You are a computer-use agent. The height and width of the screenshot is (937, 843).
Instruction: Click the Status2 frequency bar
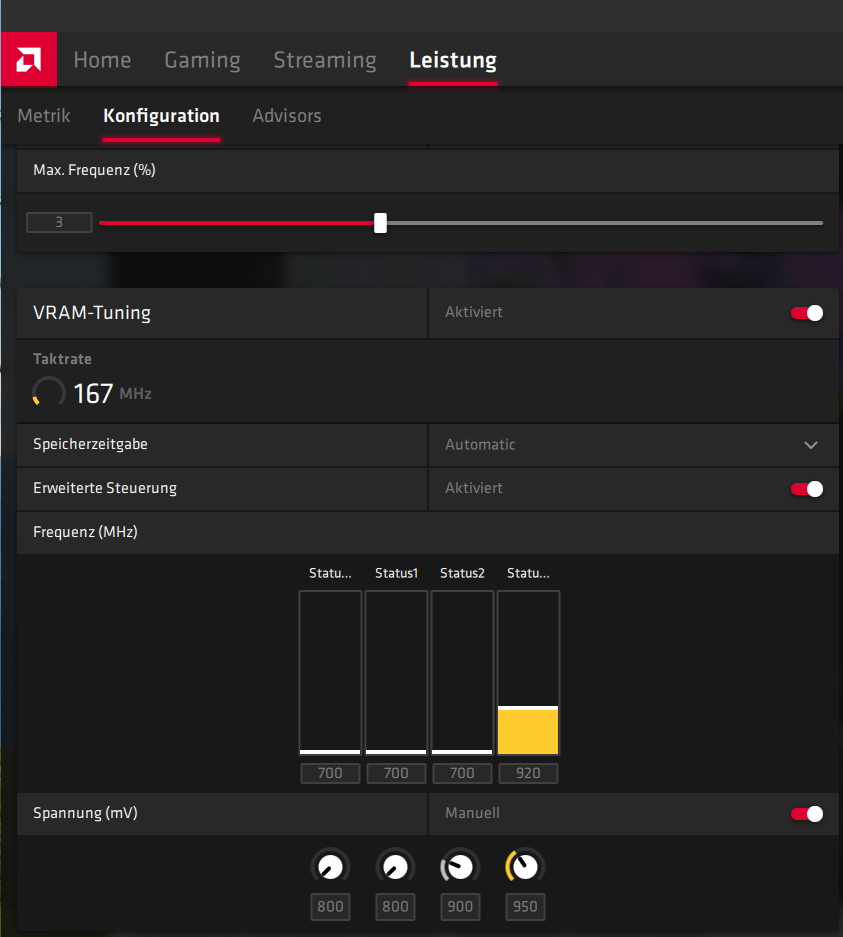(x=462, y=673)
